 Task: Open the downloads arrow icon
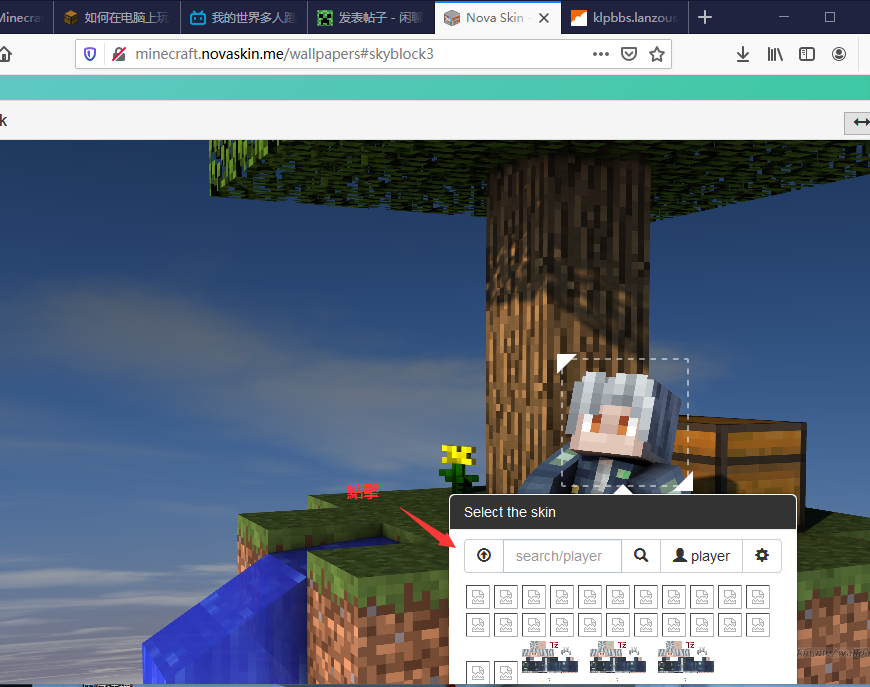click(743, 54)
